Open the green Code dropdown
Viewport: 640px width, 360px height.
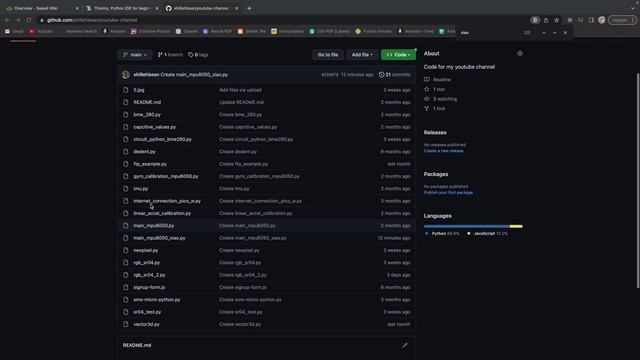click(x=398, y=55)
